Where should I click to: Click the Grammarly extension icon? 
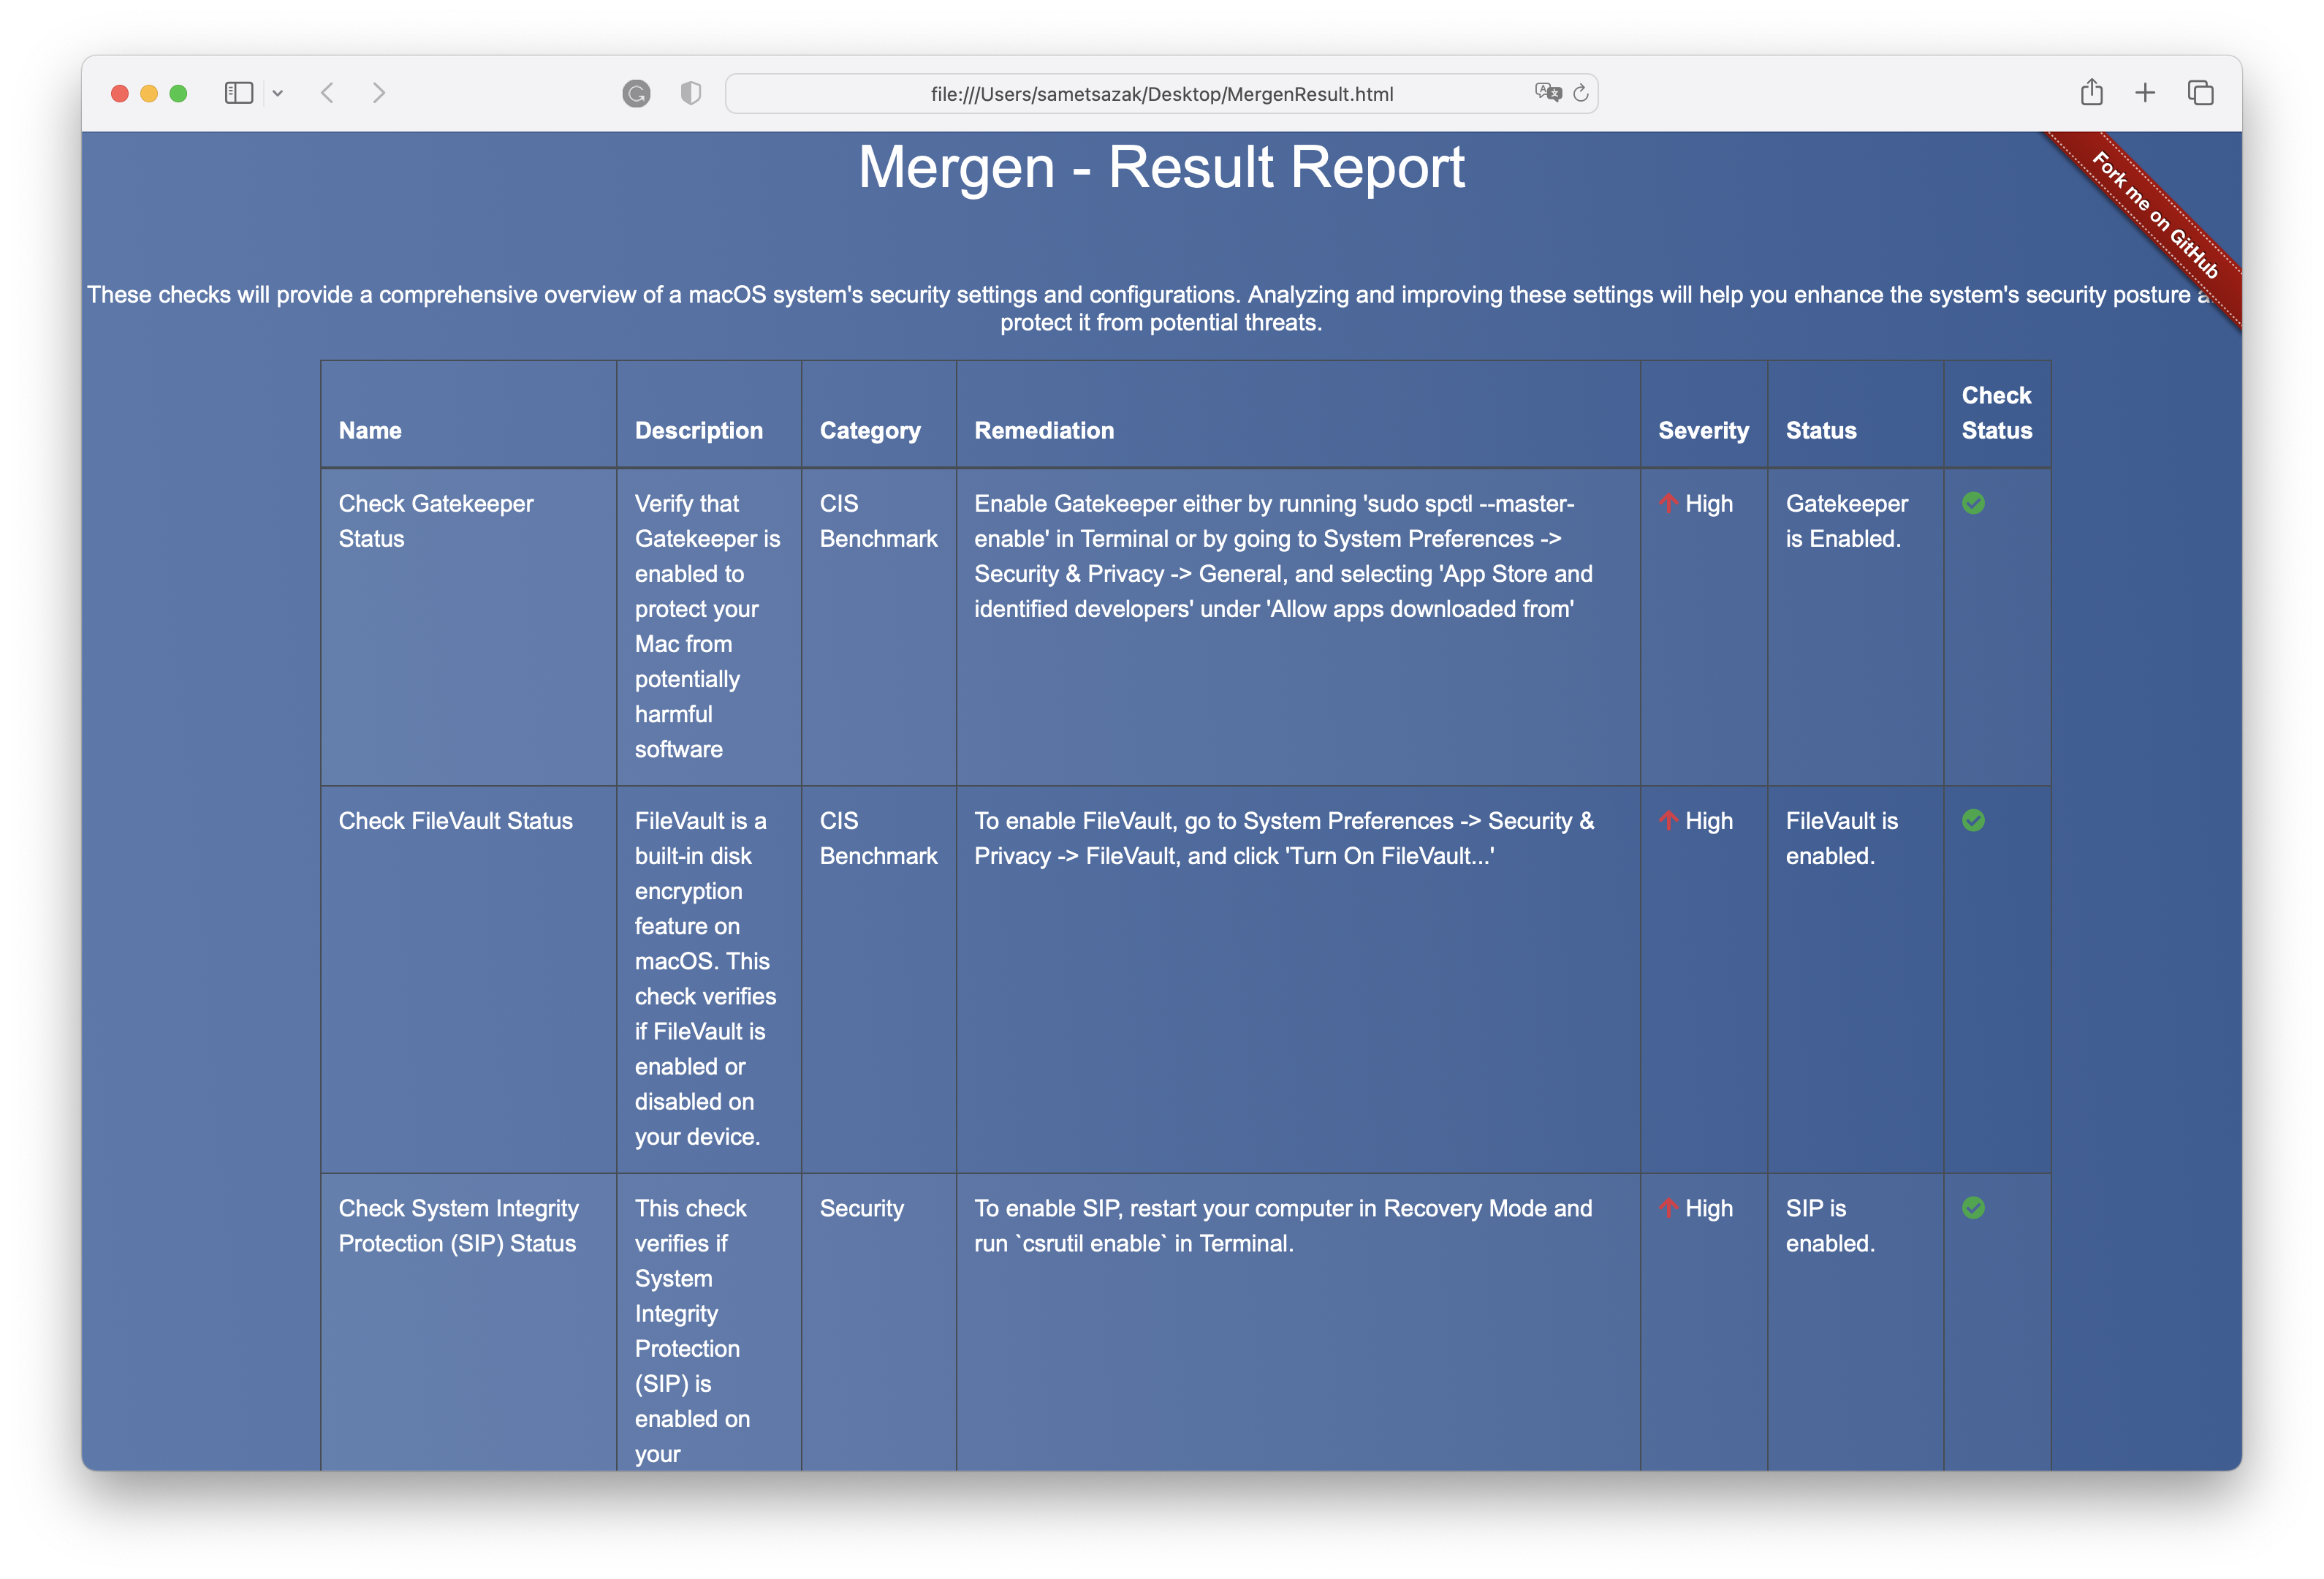click(x=636, y=94)
